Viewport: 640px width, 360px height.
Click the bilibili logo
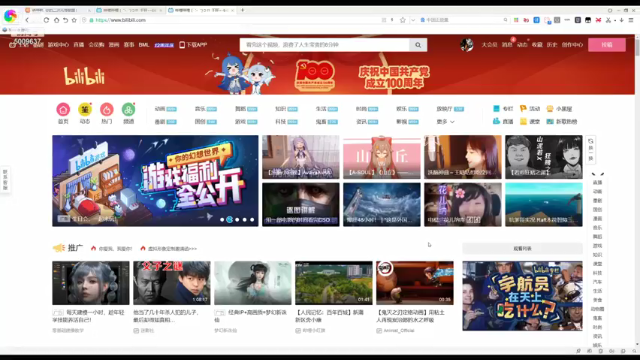click(84, 76)
